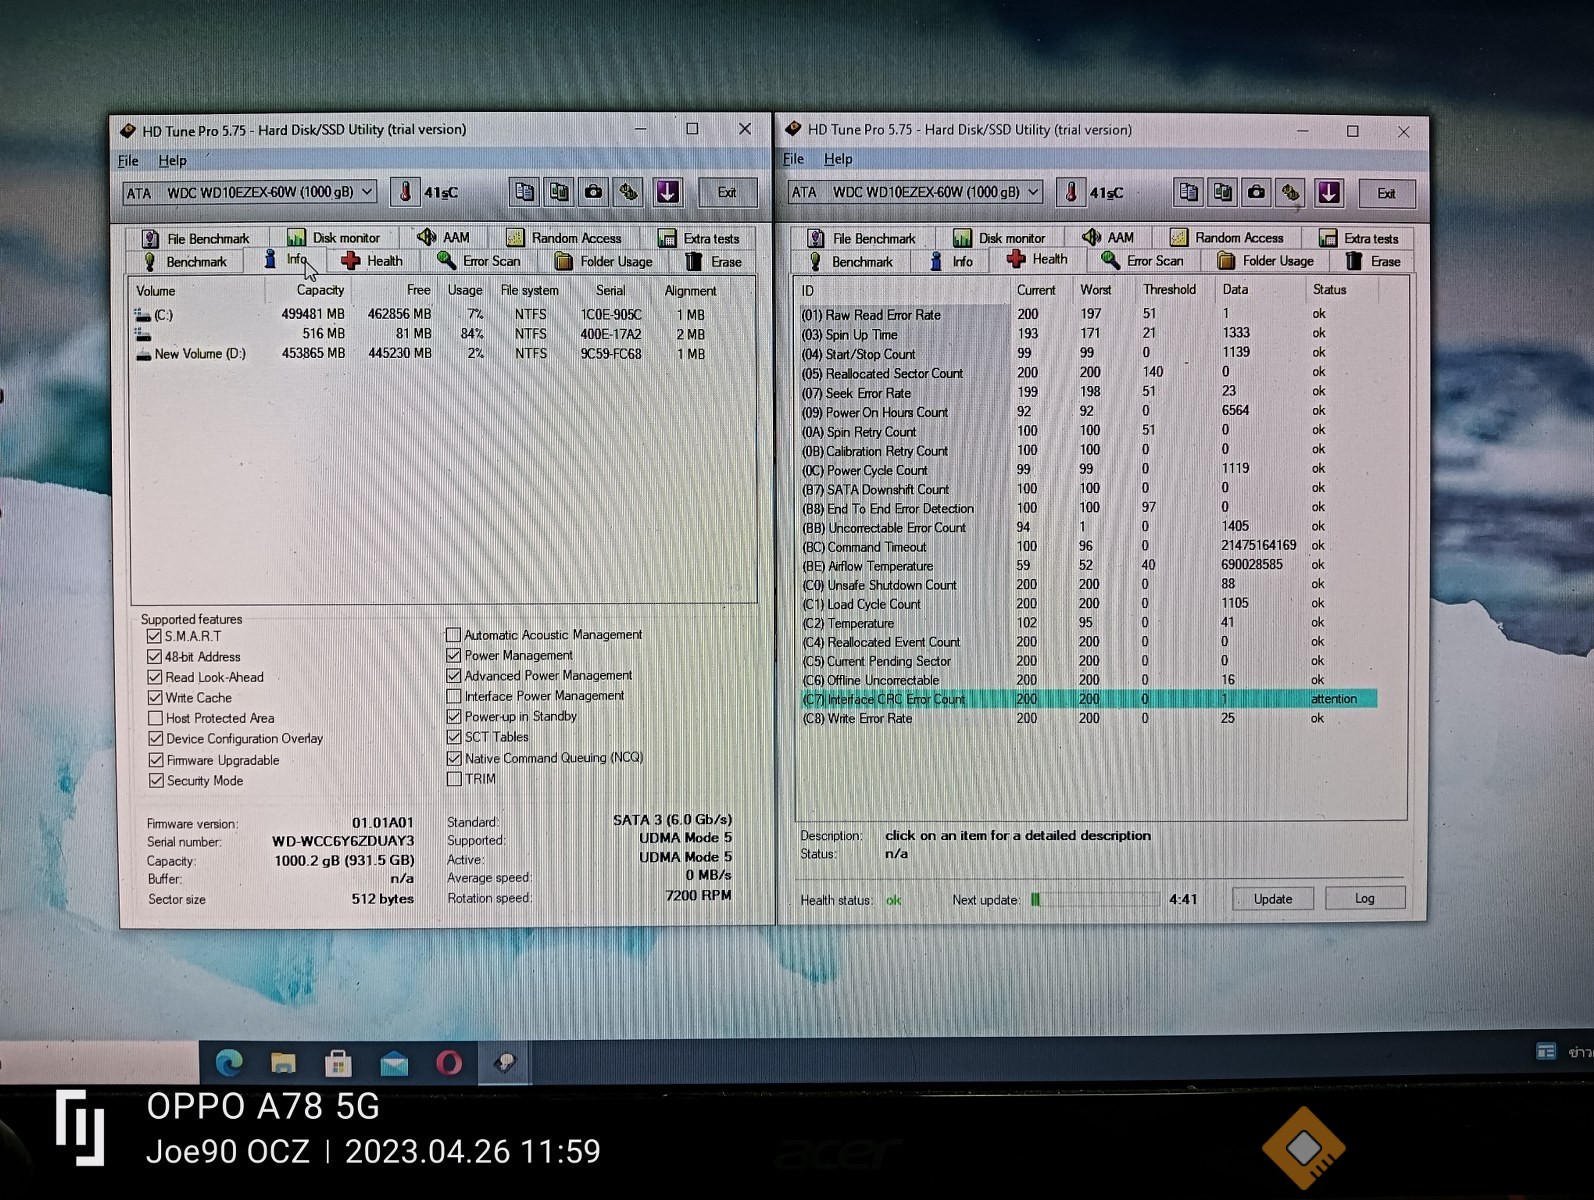Image resolution: width=1594 pixels, height=1200 pixels.
Task: Click copy-to-clipboard icon in left HD Tune window
Action: 524,192
